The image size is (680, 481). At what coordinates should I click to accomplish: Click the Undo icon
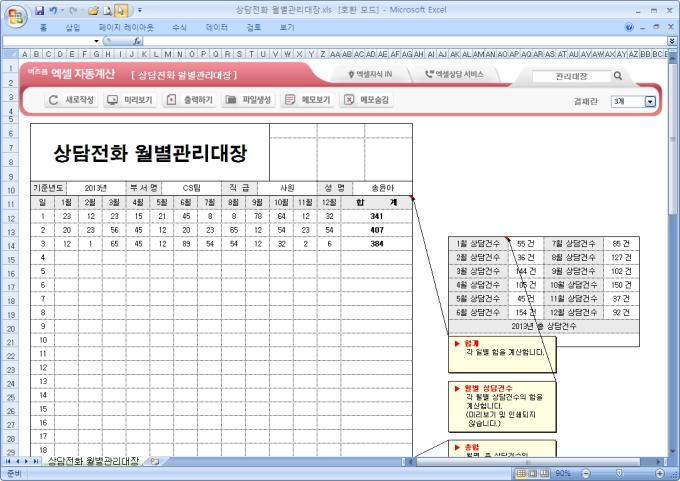pos(53,10)
